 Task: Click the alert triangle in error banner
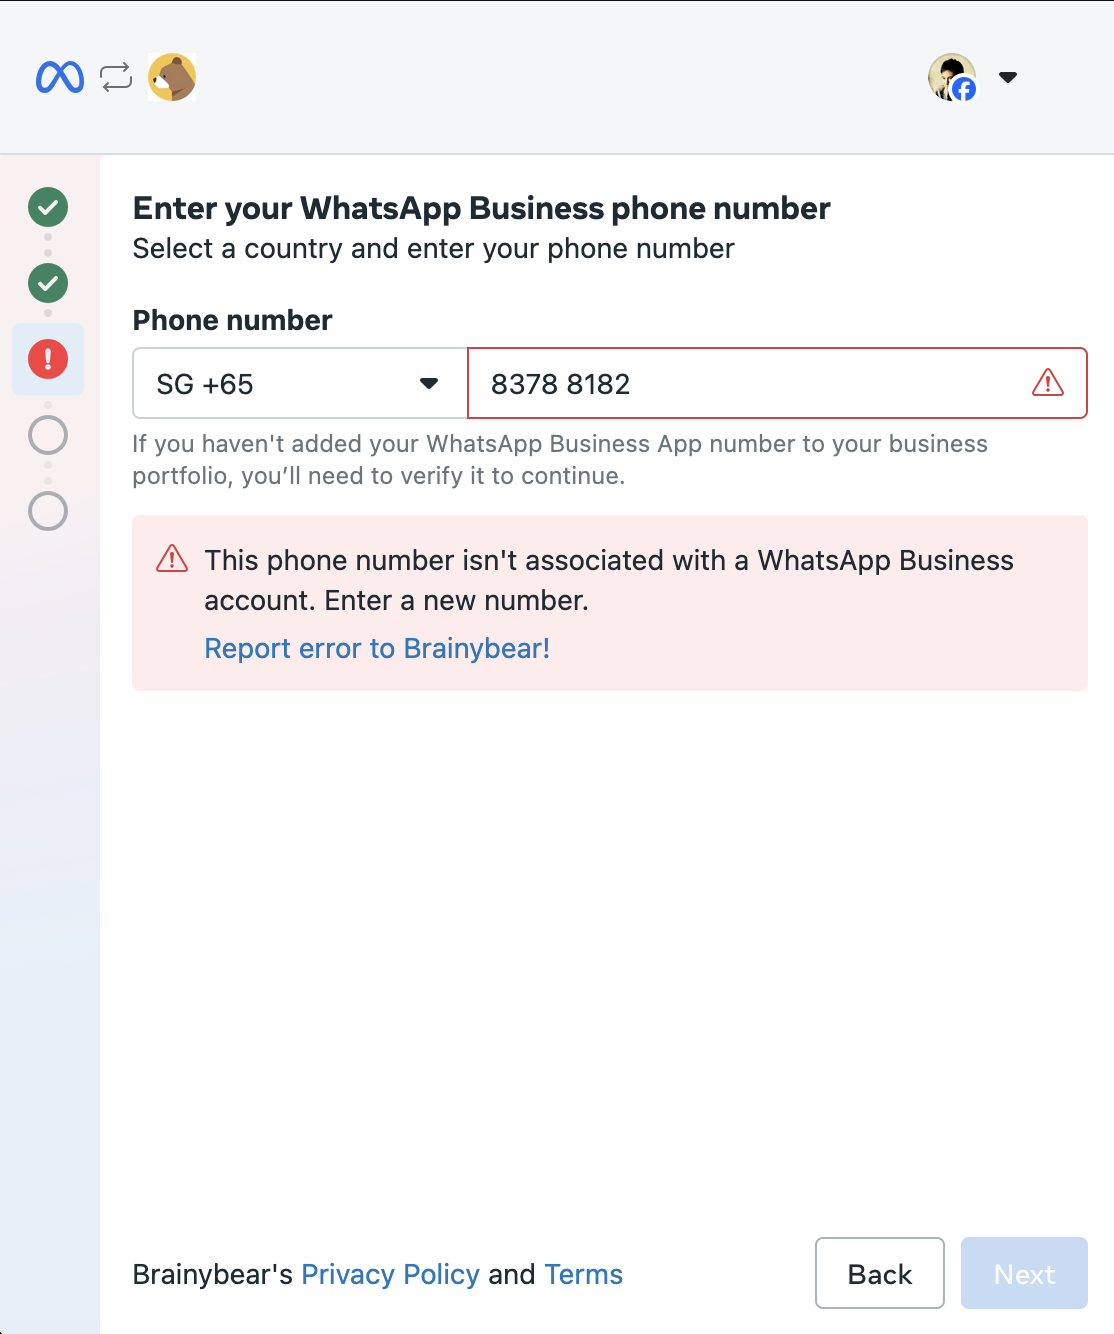172,558
